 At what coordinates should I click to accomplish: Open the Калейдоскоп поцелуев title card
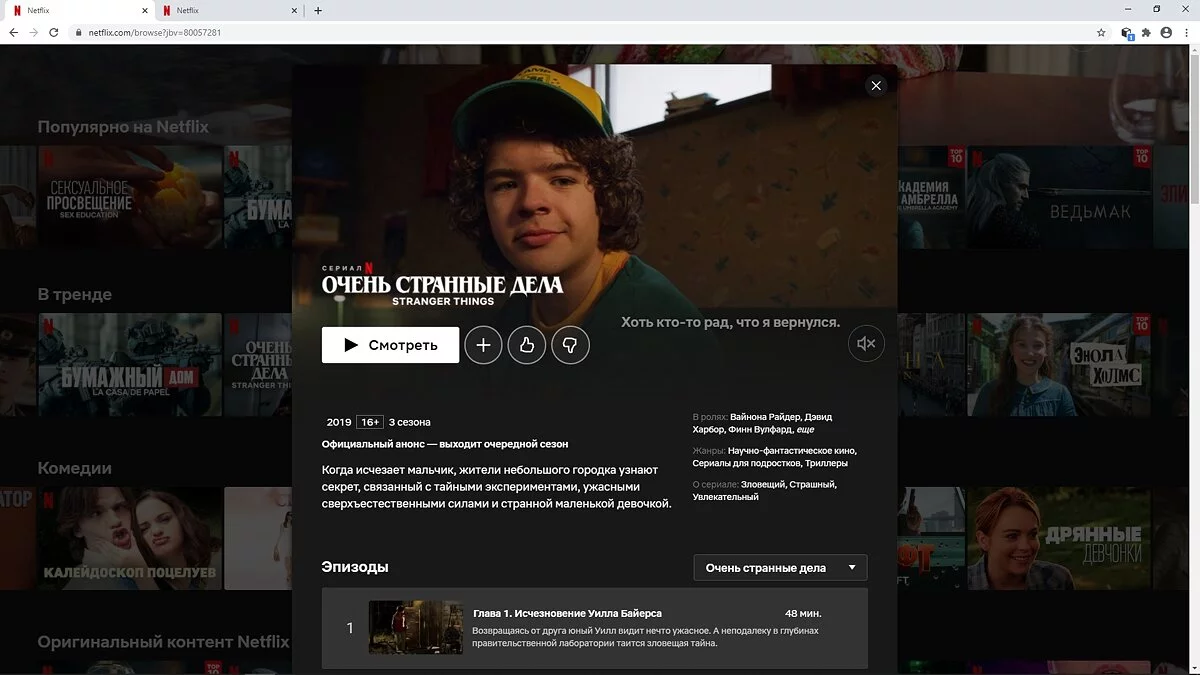point(130,538)
